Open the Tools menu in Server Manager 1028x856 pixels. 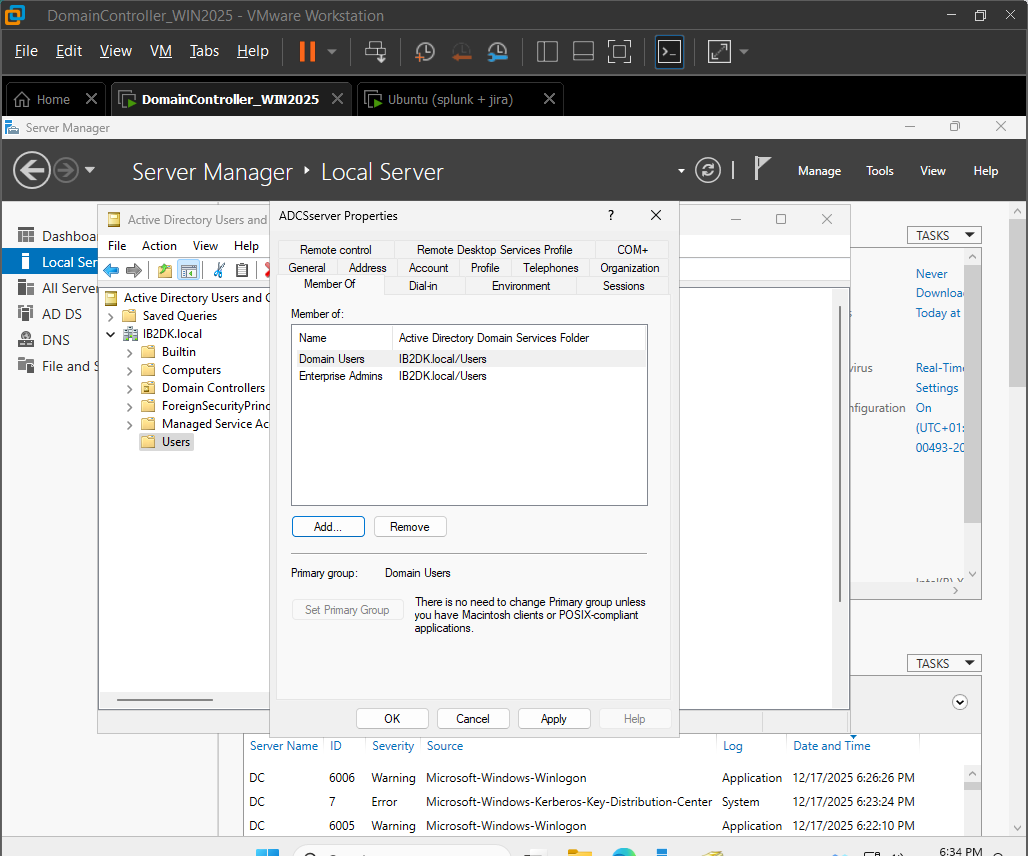pyautogui.click(x=880, y=171)
